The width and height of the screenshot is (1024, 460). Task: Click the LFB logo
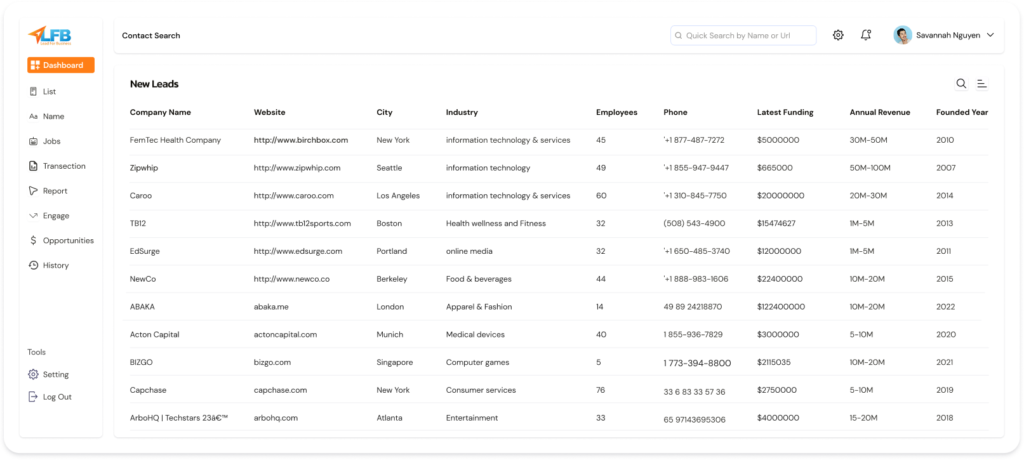(50, 35)
